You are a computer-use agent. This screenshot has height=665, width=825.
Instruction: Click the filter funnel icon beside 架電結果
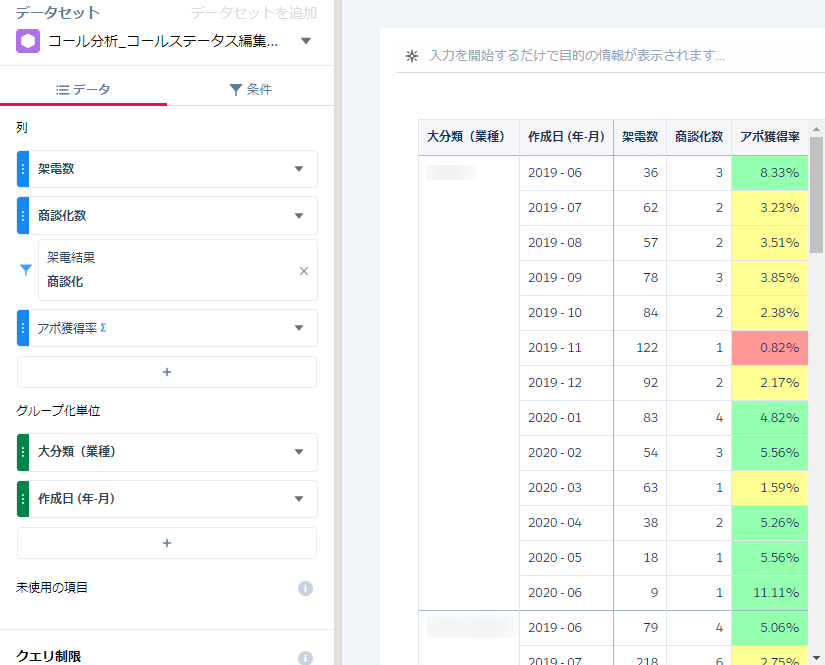click(x=26, y=270)
